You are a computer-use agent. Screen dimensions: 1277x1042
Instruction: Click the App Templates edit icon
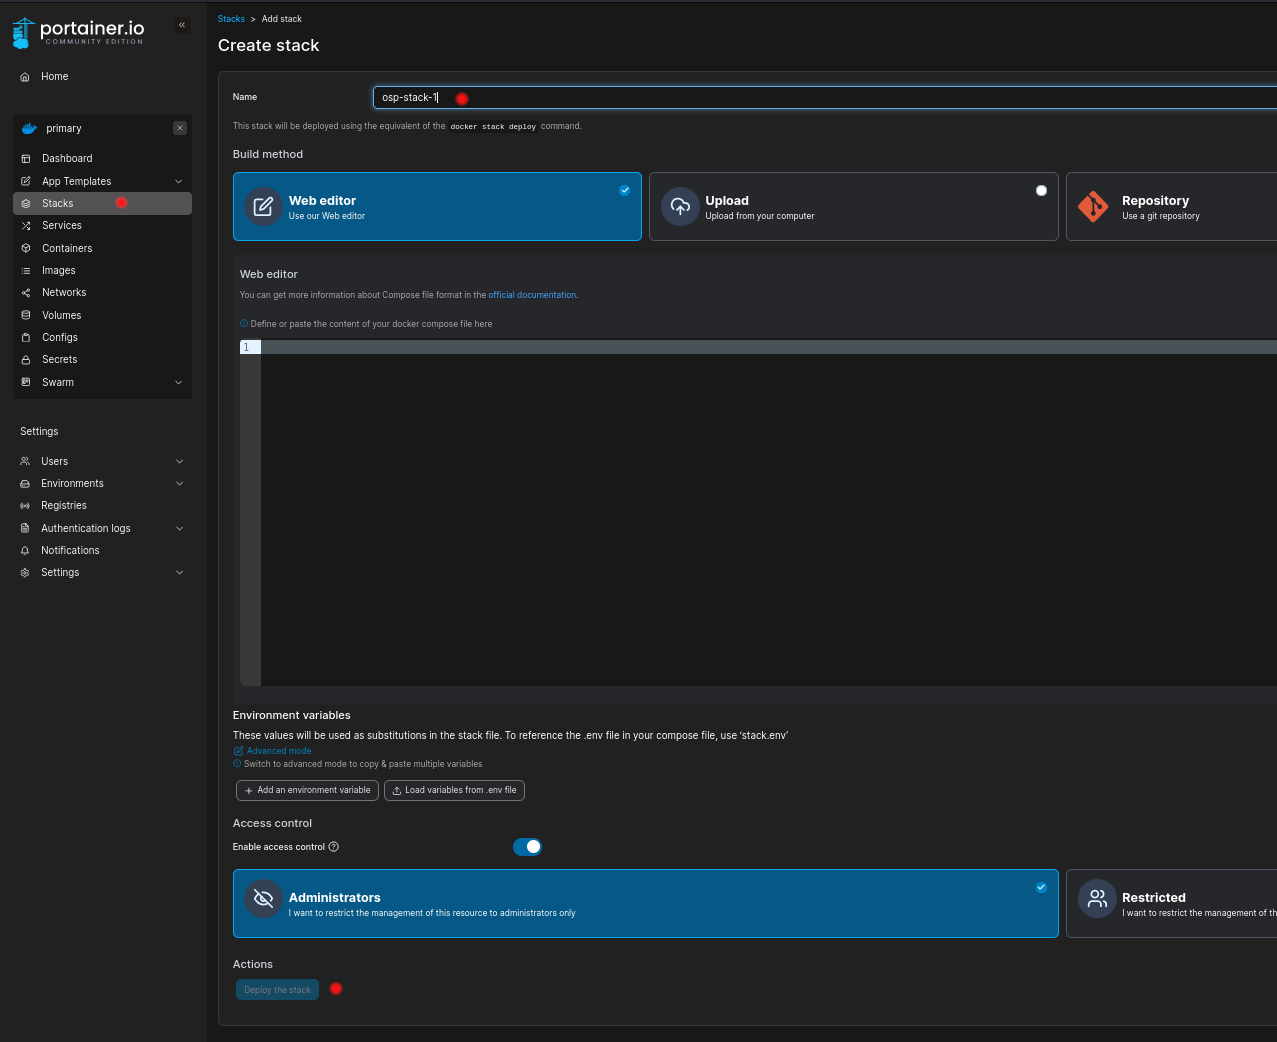pyautogui.click(x=26, y=181)
